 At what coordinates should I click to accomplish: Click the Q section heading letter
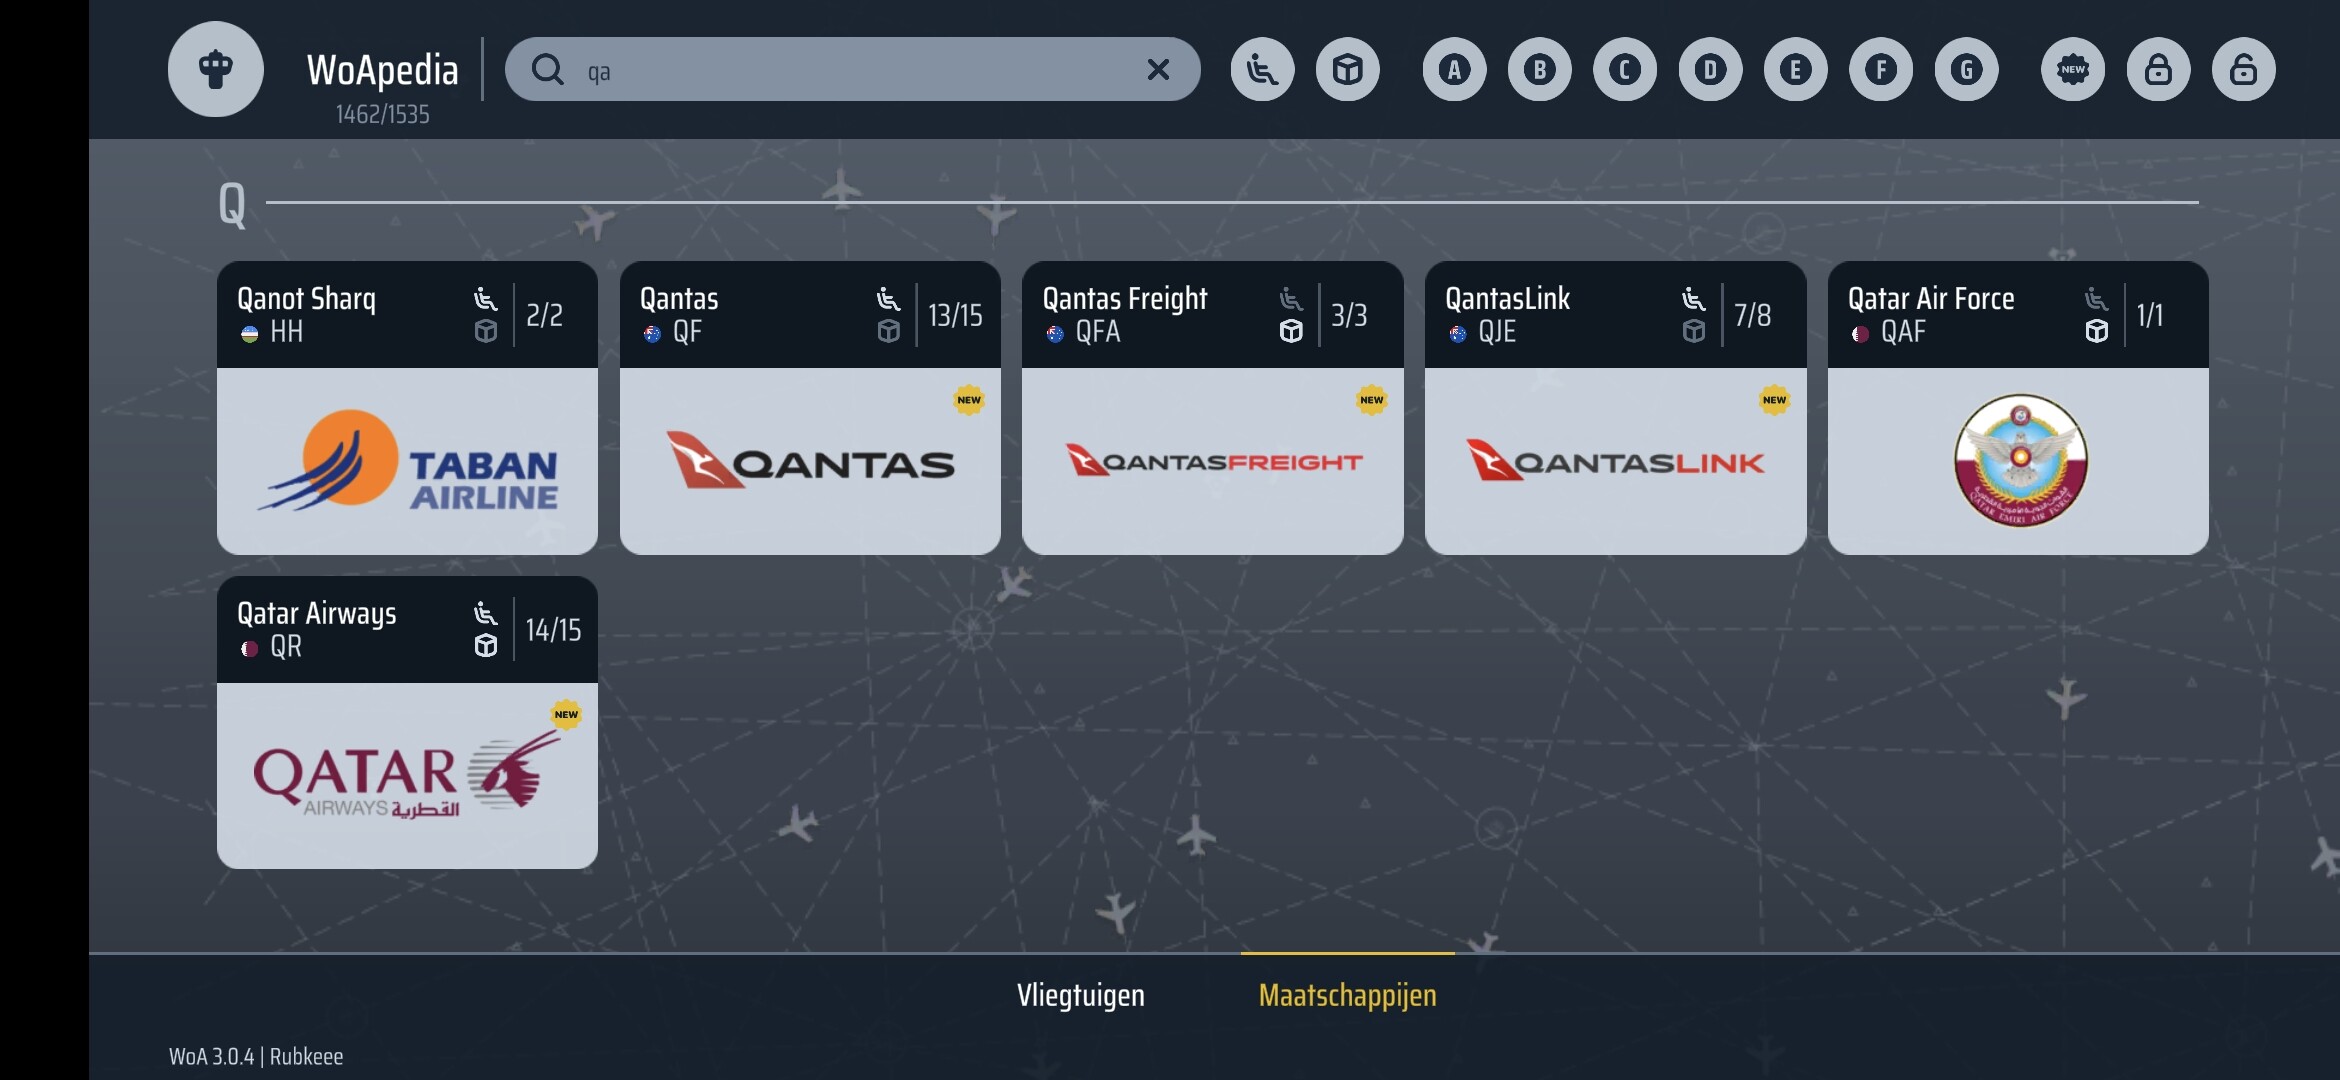coord(232,205)
